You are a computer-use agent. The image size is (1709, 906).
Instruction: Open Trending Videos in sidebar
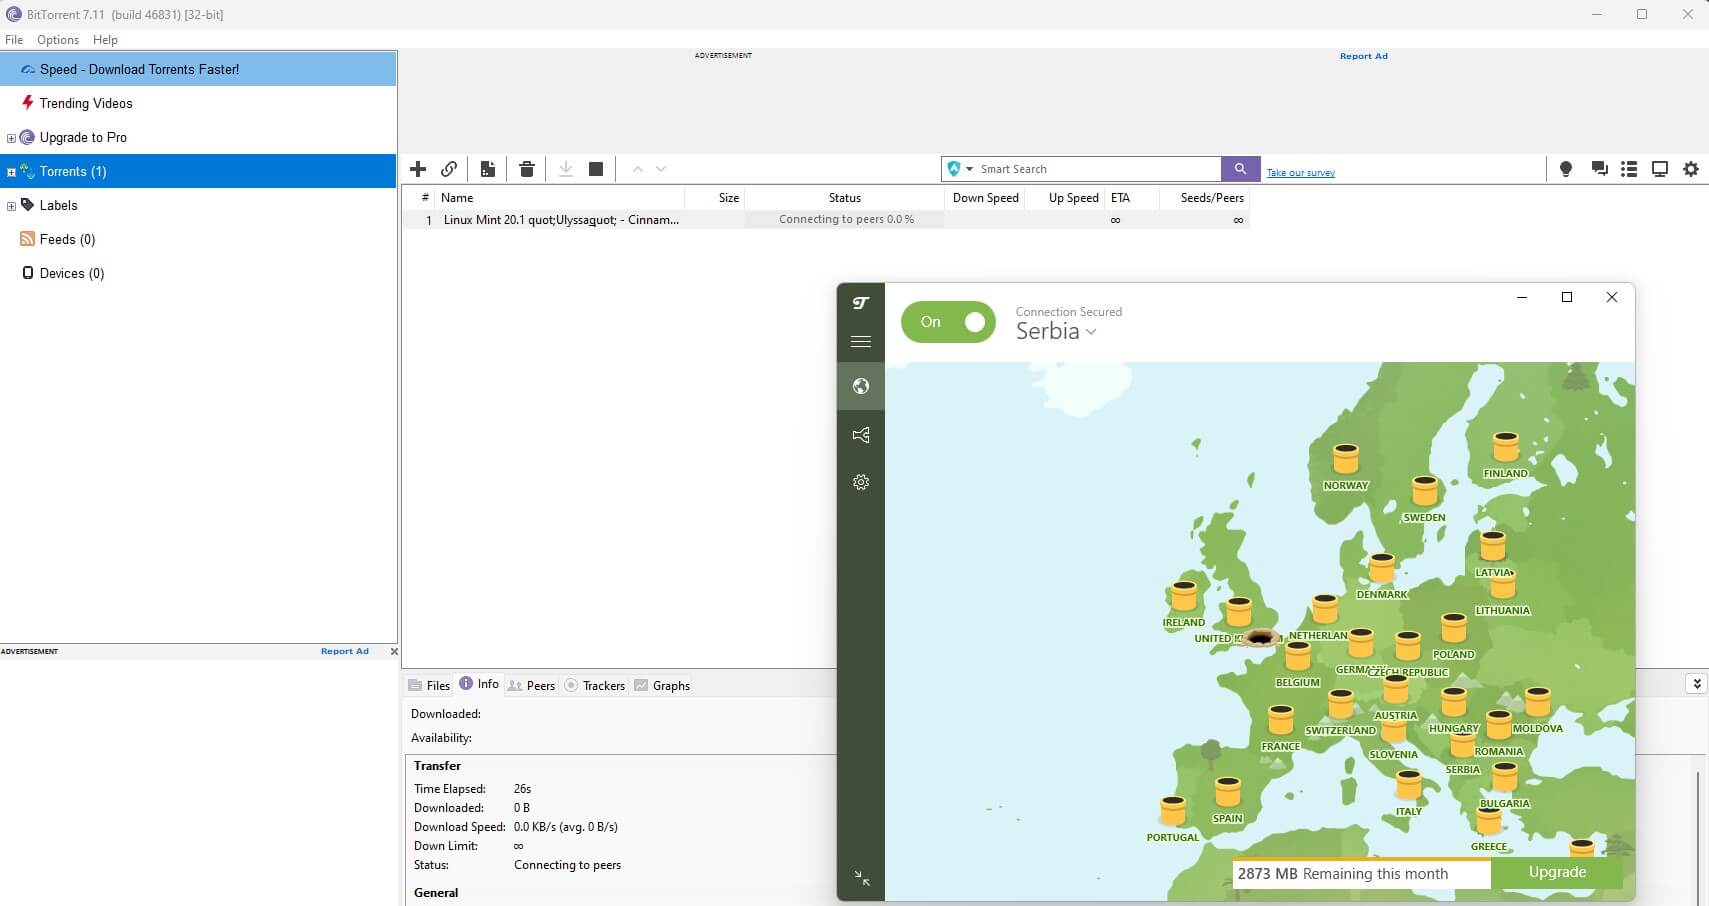[198, 103]
